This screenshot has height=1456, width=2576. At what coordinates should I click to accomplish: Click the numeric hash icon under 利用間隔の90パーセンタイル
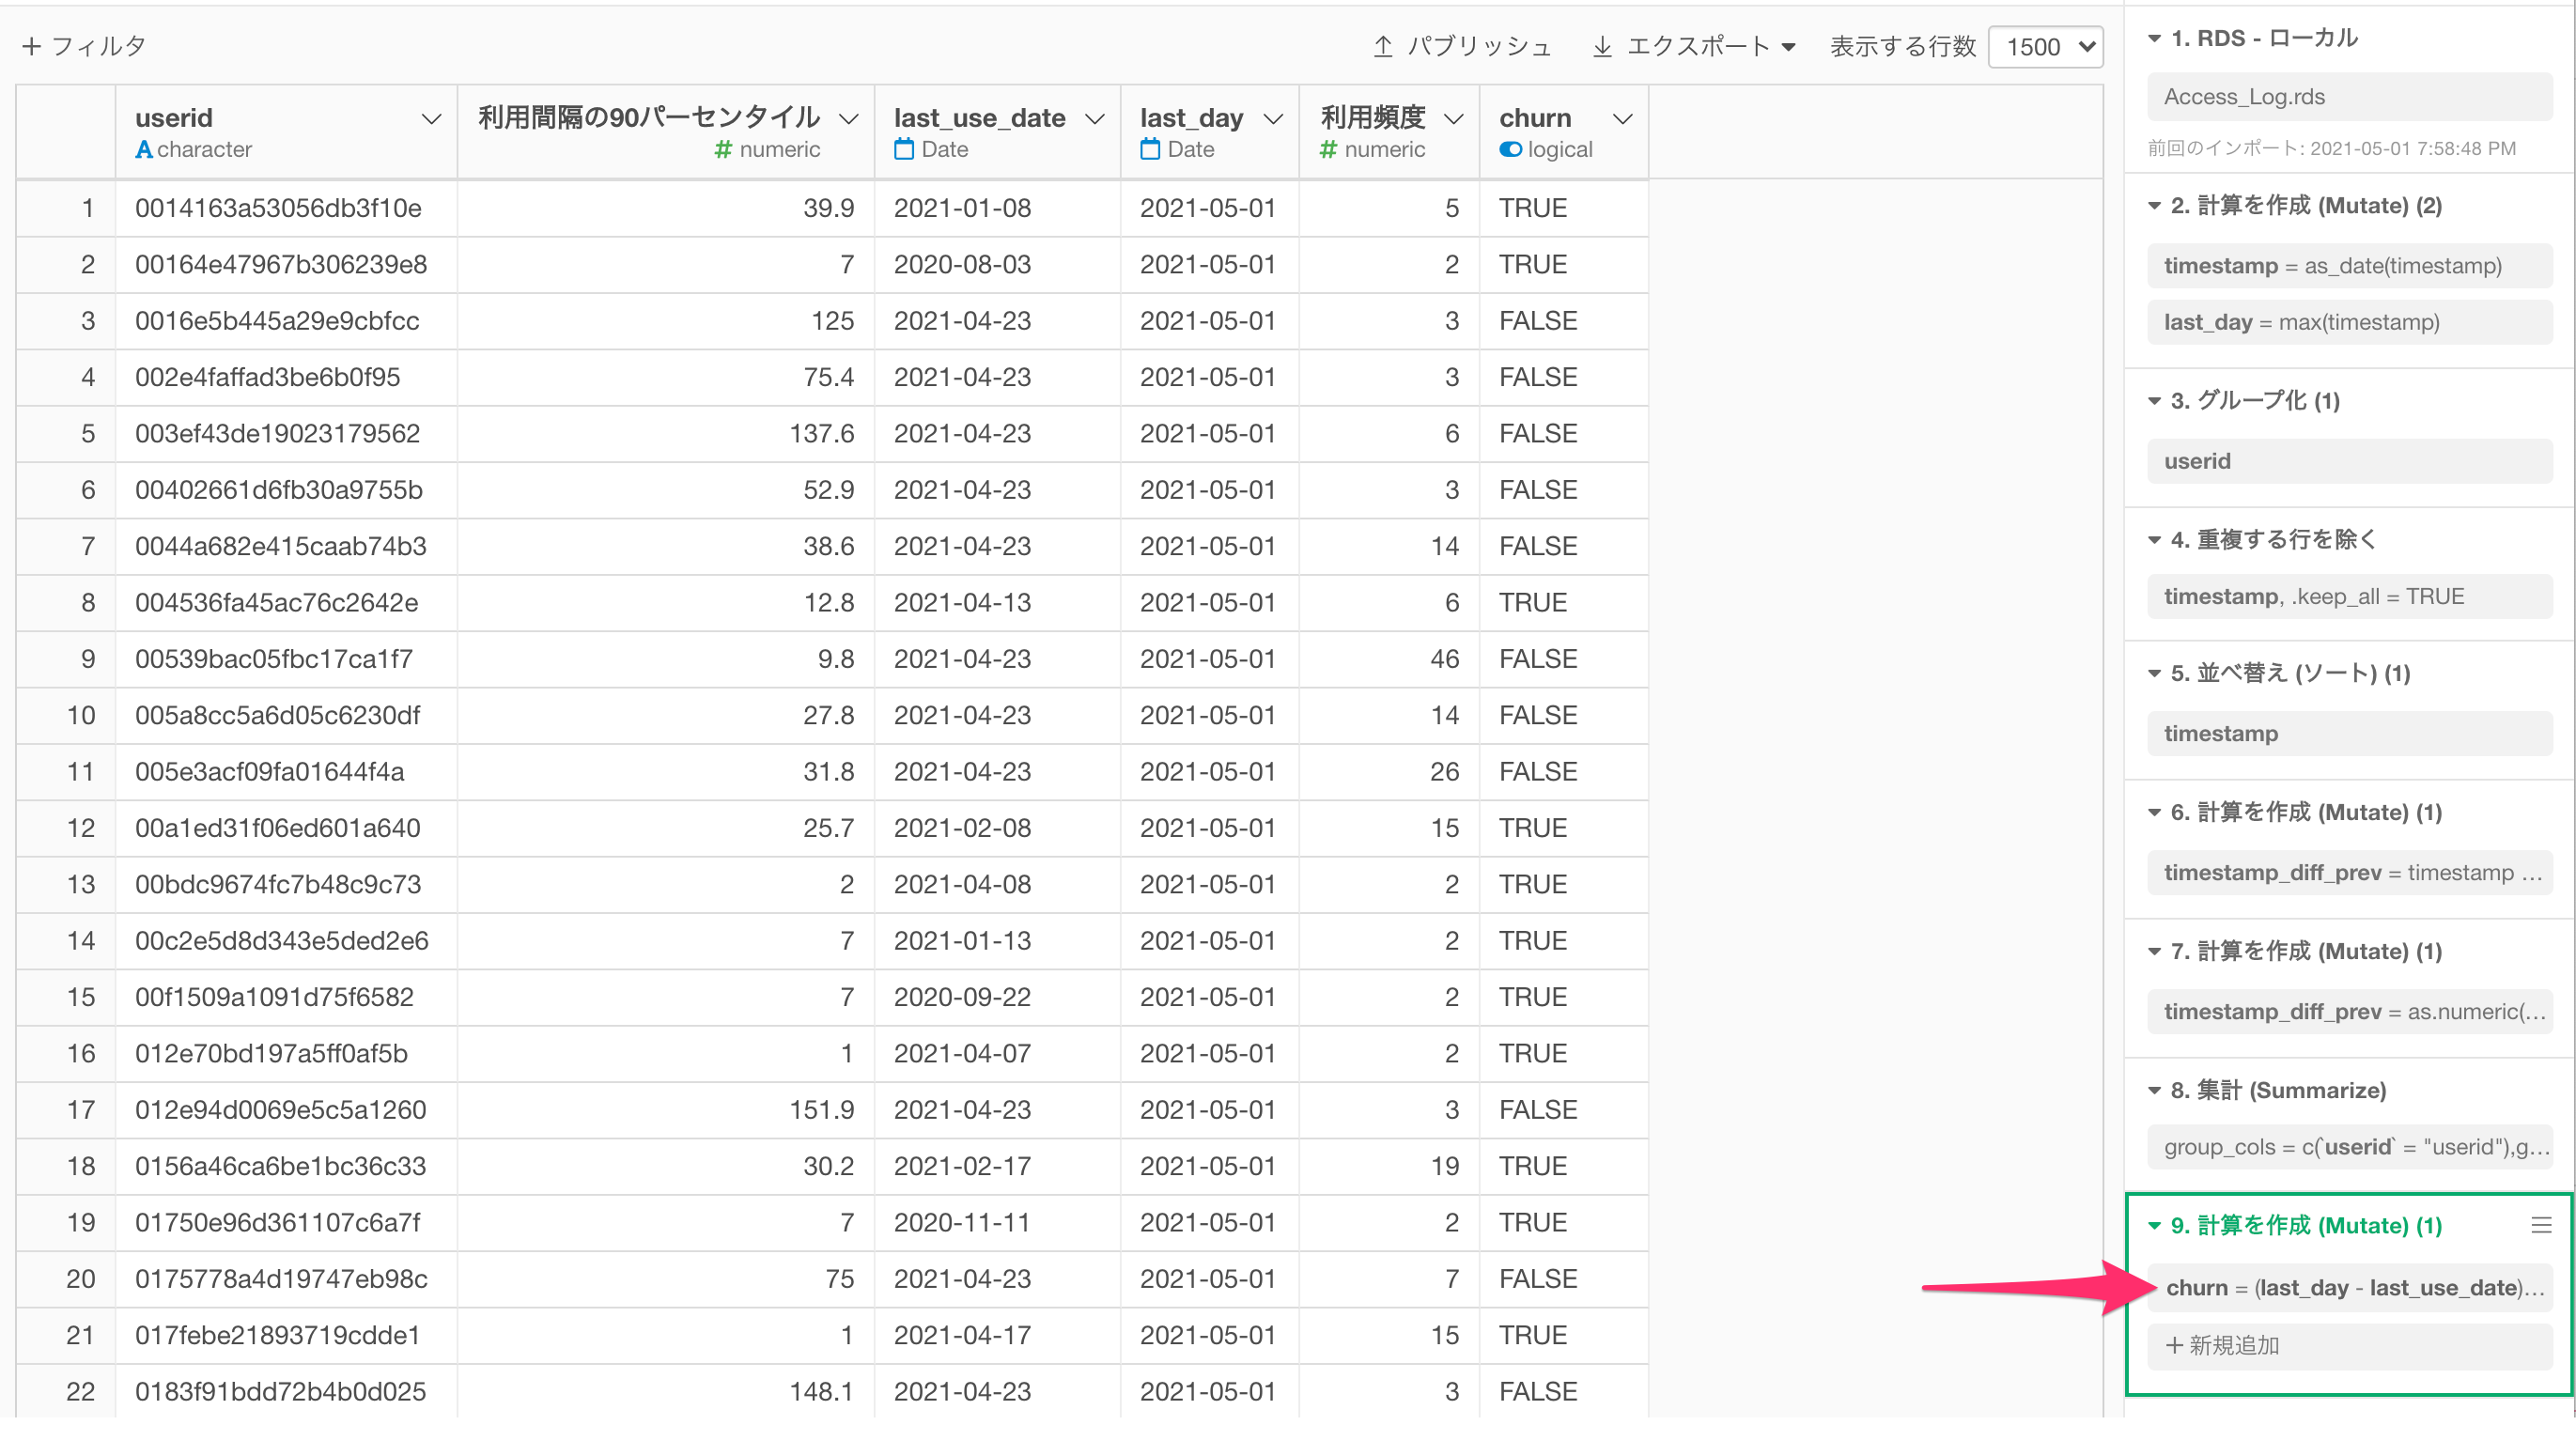[x=723, y=150]
